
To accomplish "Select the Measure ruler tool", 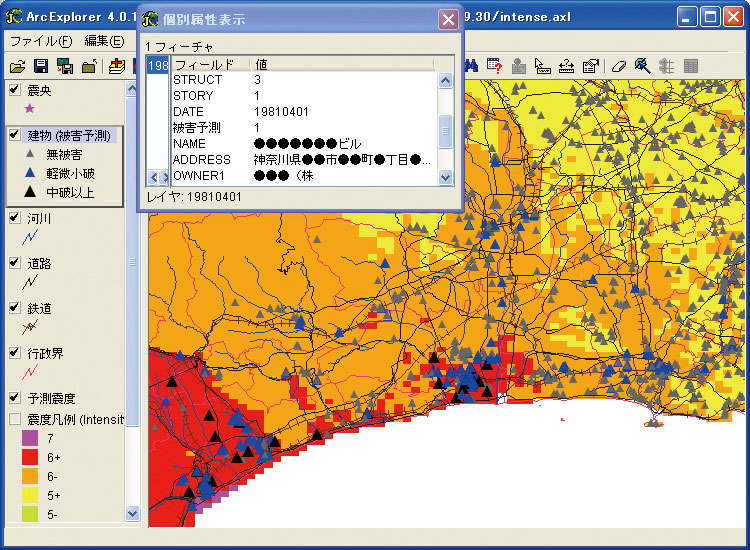I will pos(568,66).
